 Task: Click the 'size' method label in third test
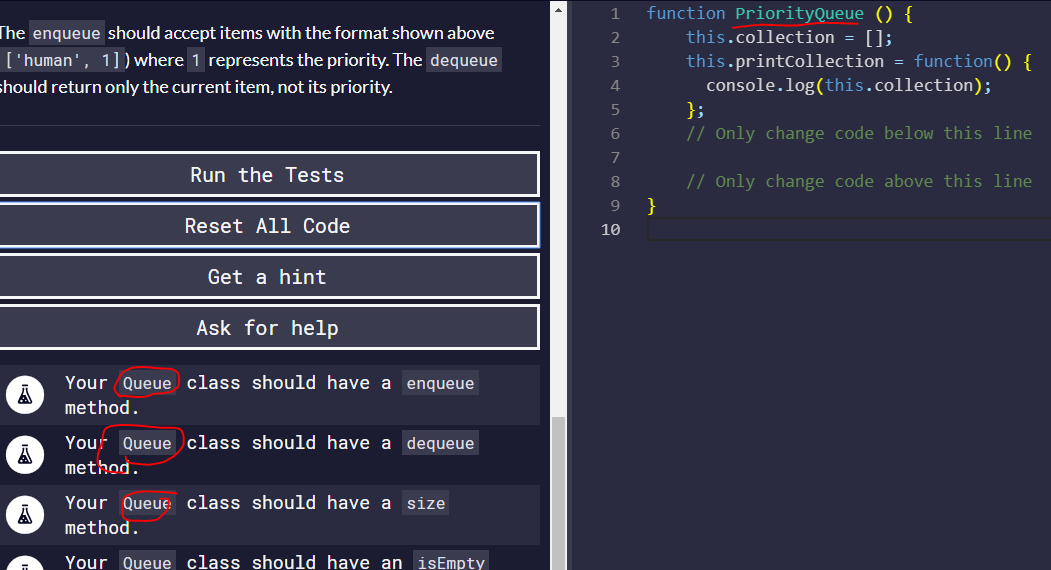[x=426, y=503]
